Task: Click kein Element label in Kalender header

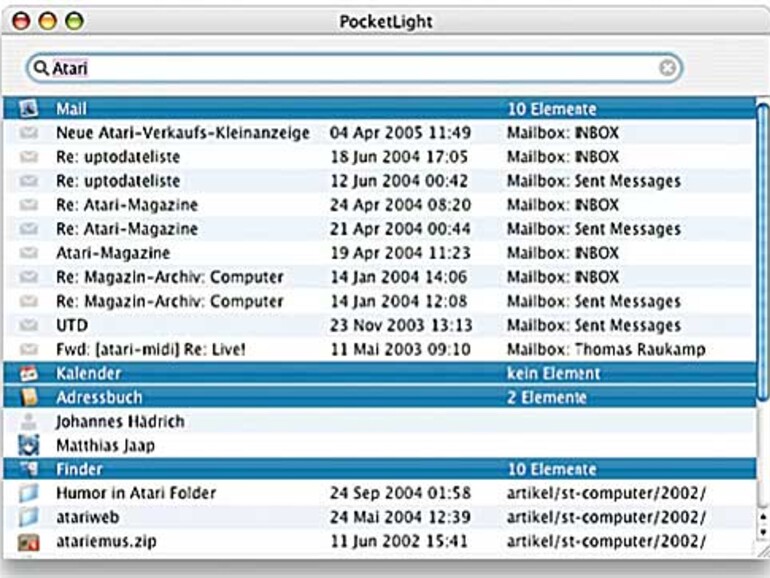Action: coord(553,373)
